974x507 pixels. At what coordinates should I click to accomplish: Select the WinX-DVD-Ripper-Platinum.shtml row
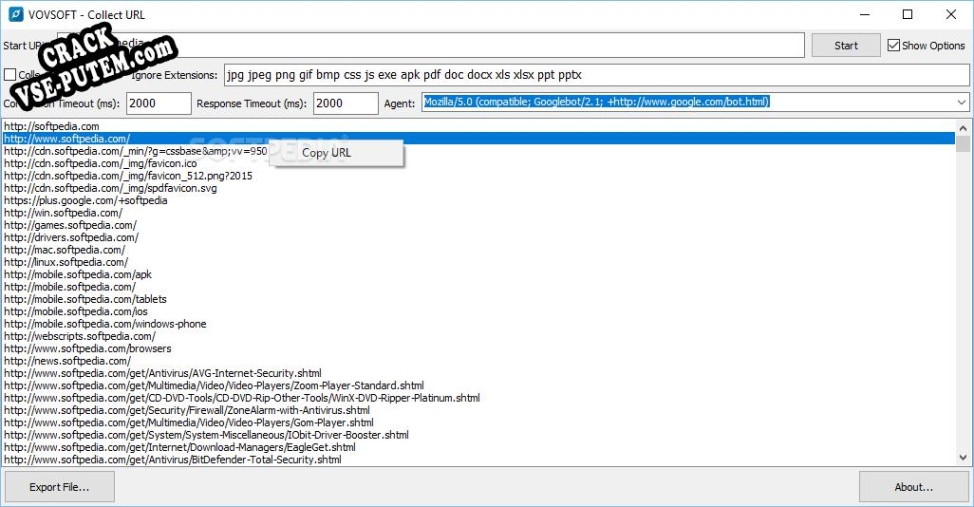pyautogui.click(x=478, y=398)
